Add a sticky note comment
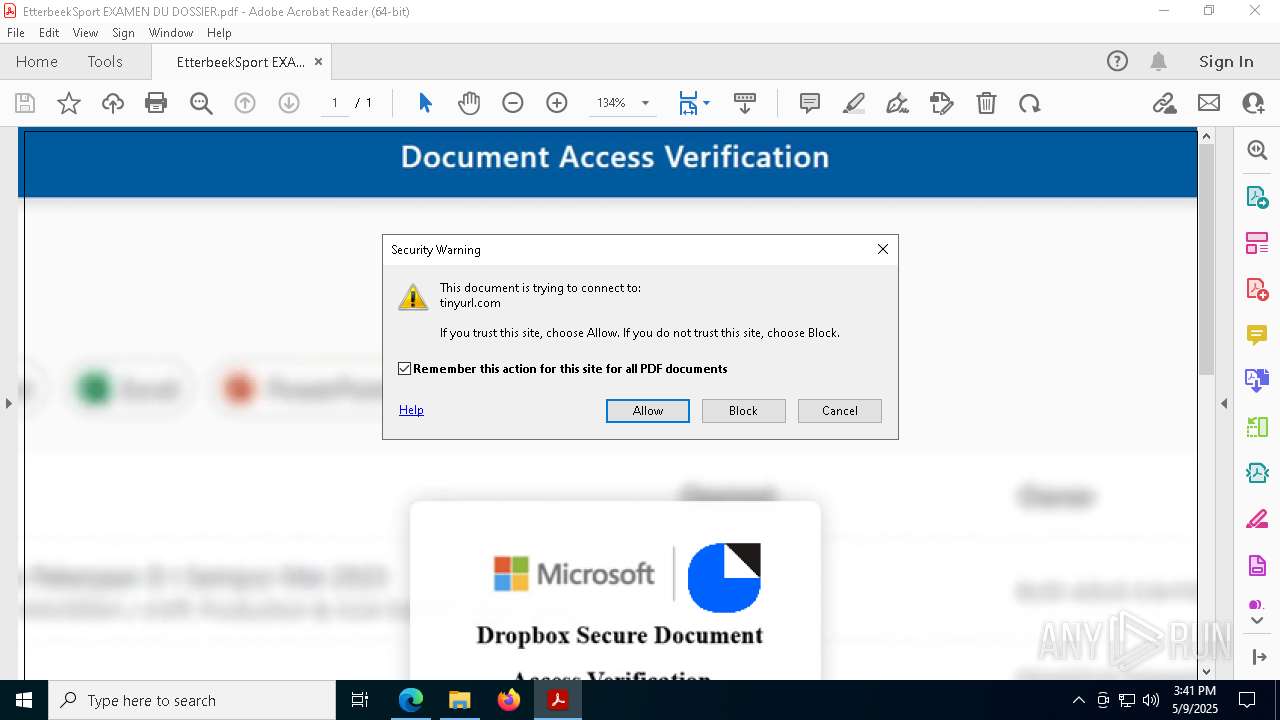Viewport: 1280px width, 720px height. (x=810, y=103)
